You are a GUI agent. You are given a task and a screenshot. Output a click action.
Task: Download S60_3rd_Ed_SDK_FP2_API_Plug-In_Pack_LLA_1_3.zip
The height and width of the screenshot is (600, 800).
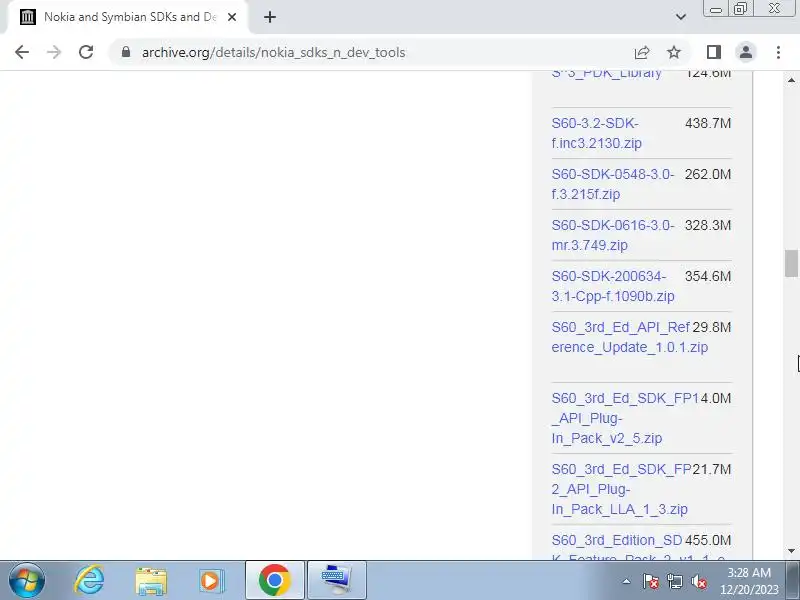[621, 489]
